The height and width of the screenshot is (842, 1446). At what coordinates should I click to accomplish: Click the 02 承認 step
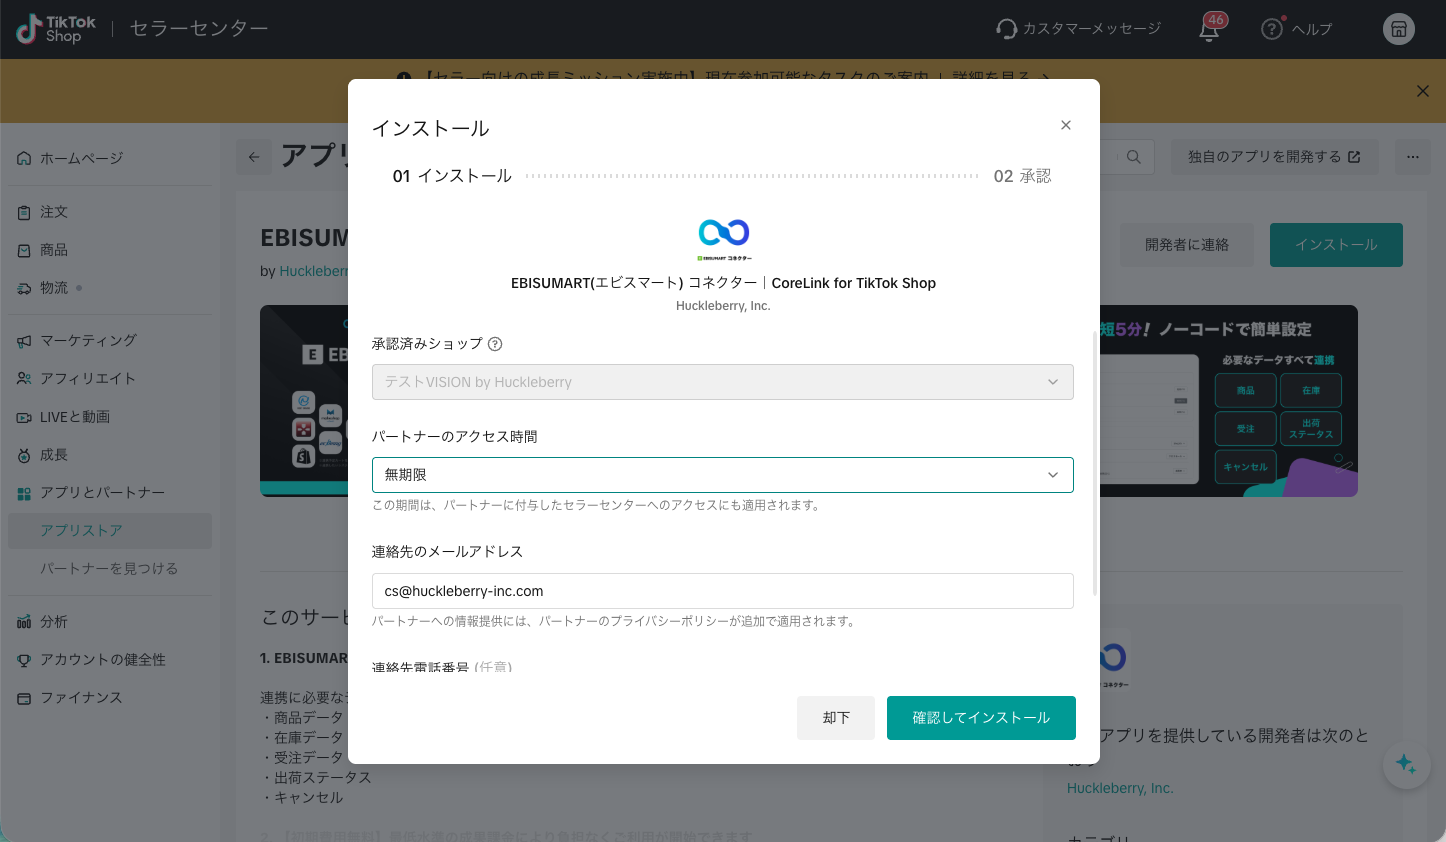[1022, 176]
